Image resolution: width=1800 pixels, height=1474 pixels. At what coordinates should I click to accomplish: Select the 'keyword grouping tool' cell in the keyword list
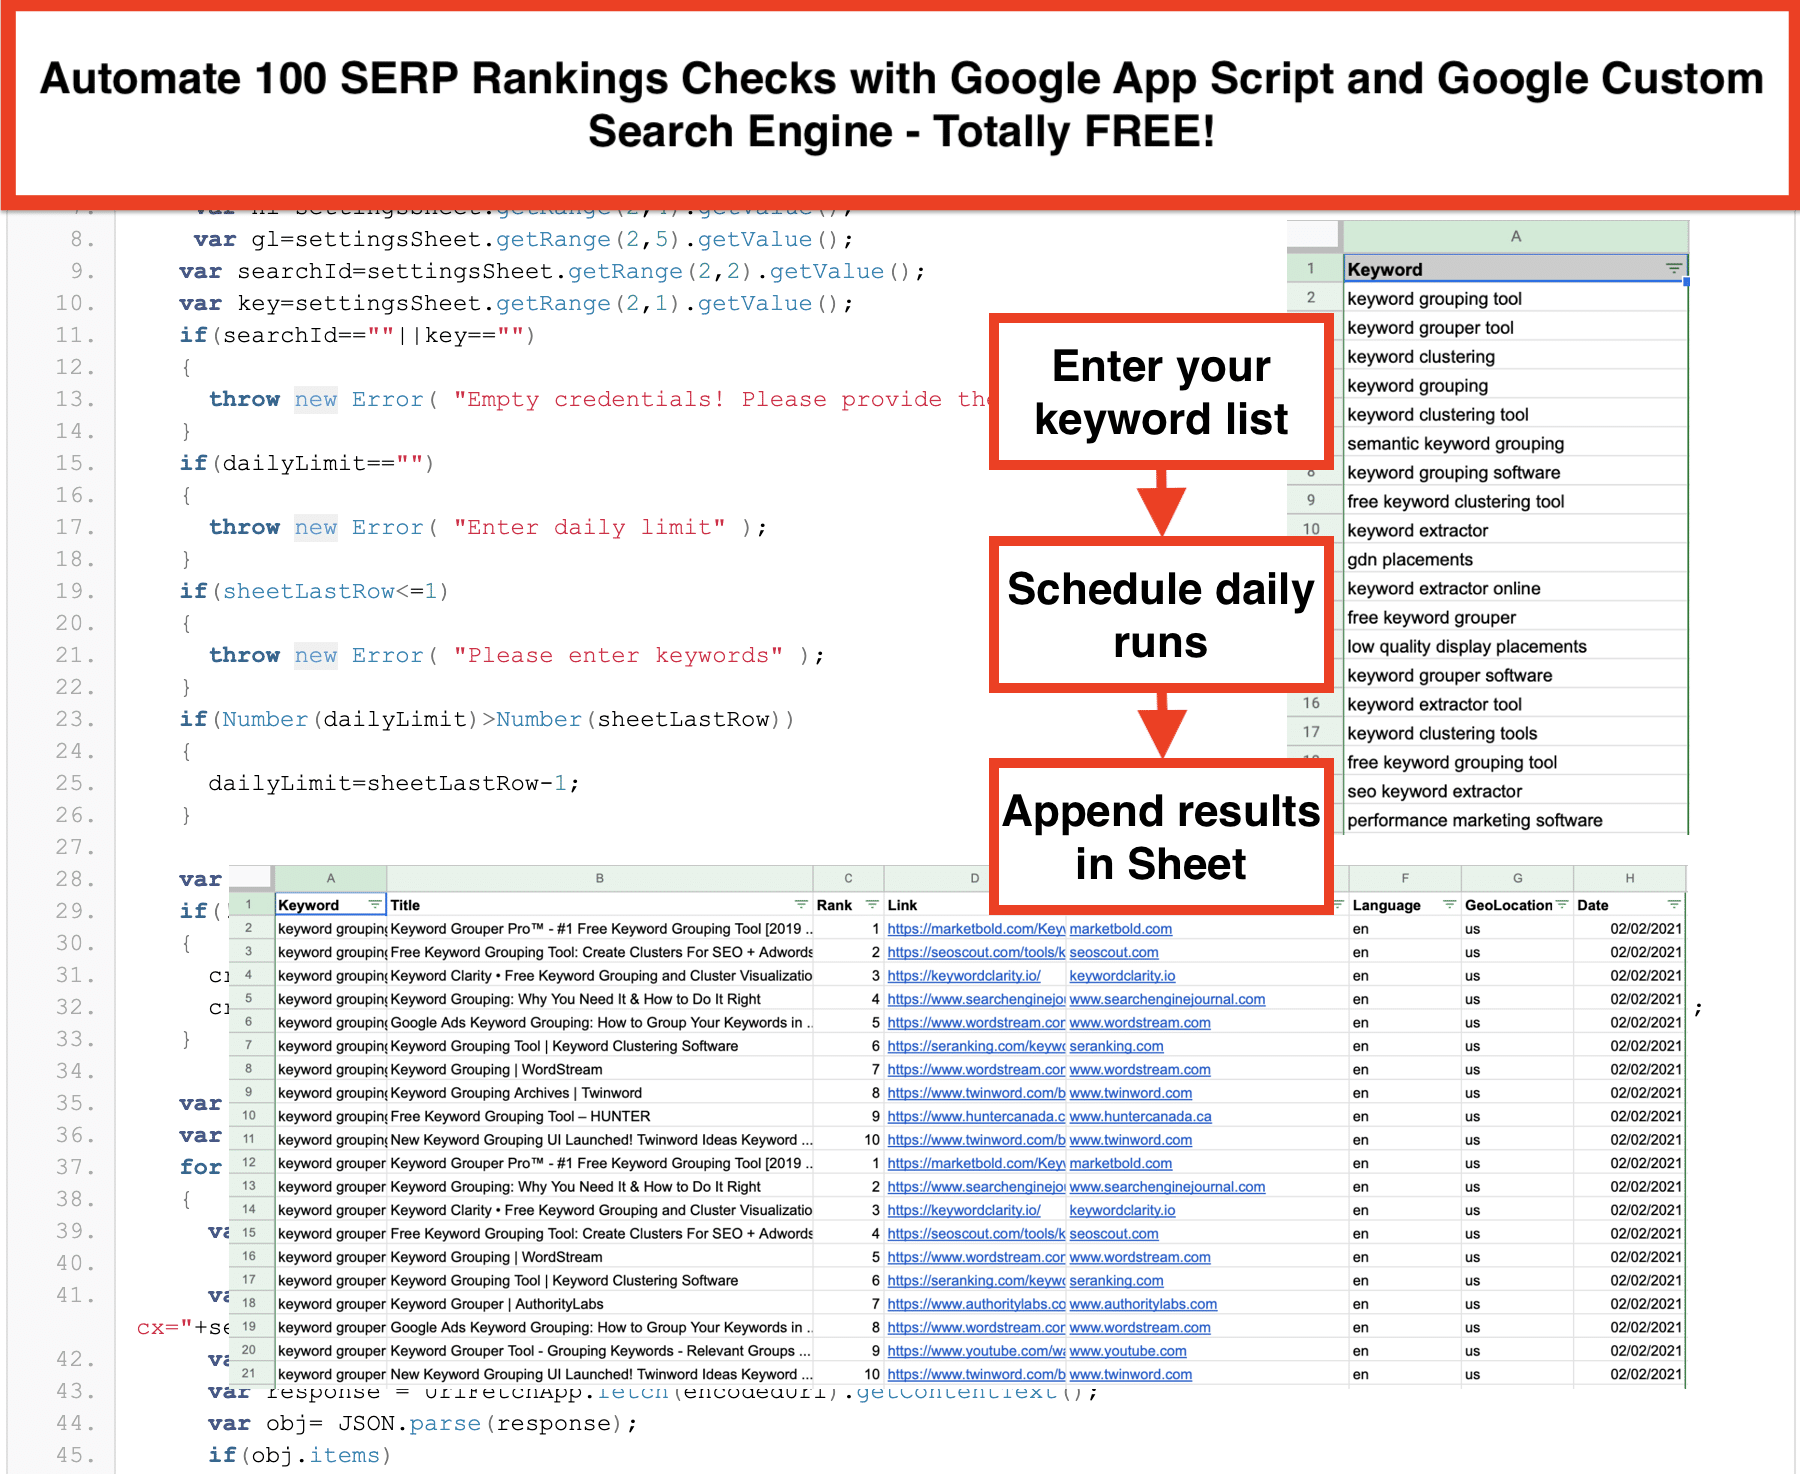1434,298
